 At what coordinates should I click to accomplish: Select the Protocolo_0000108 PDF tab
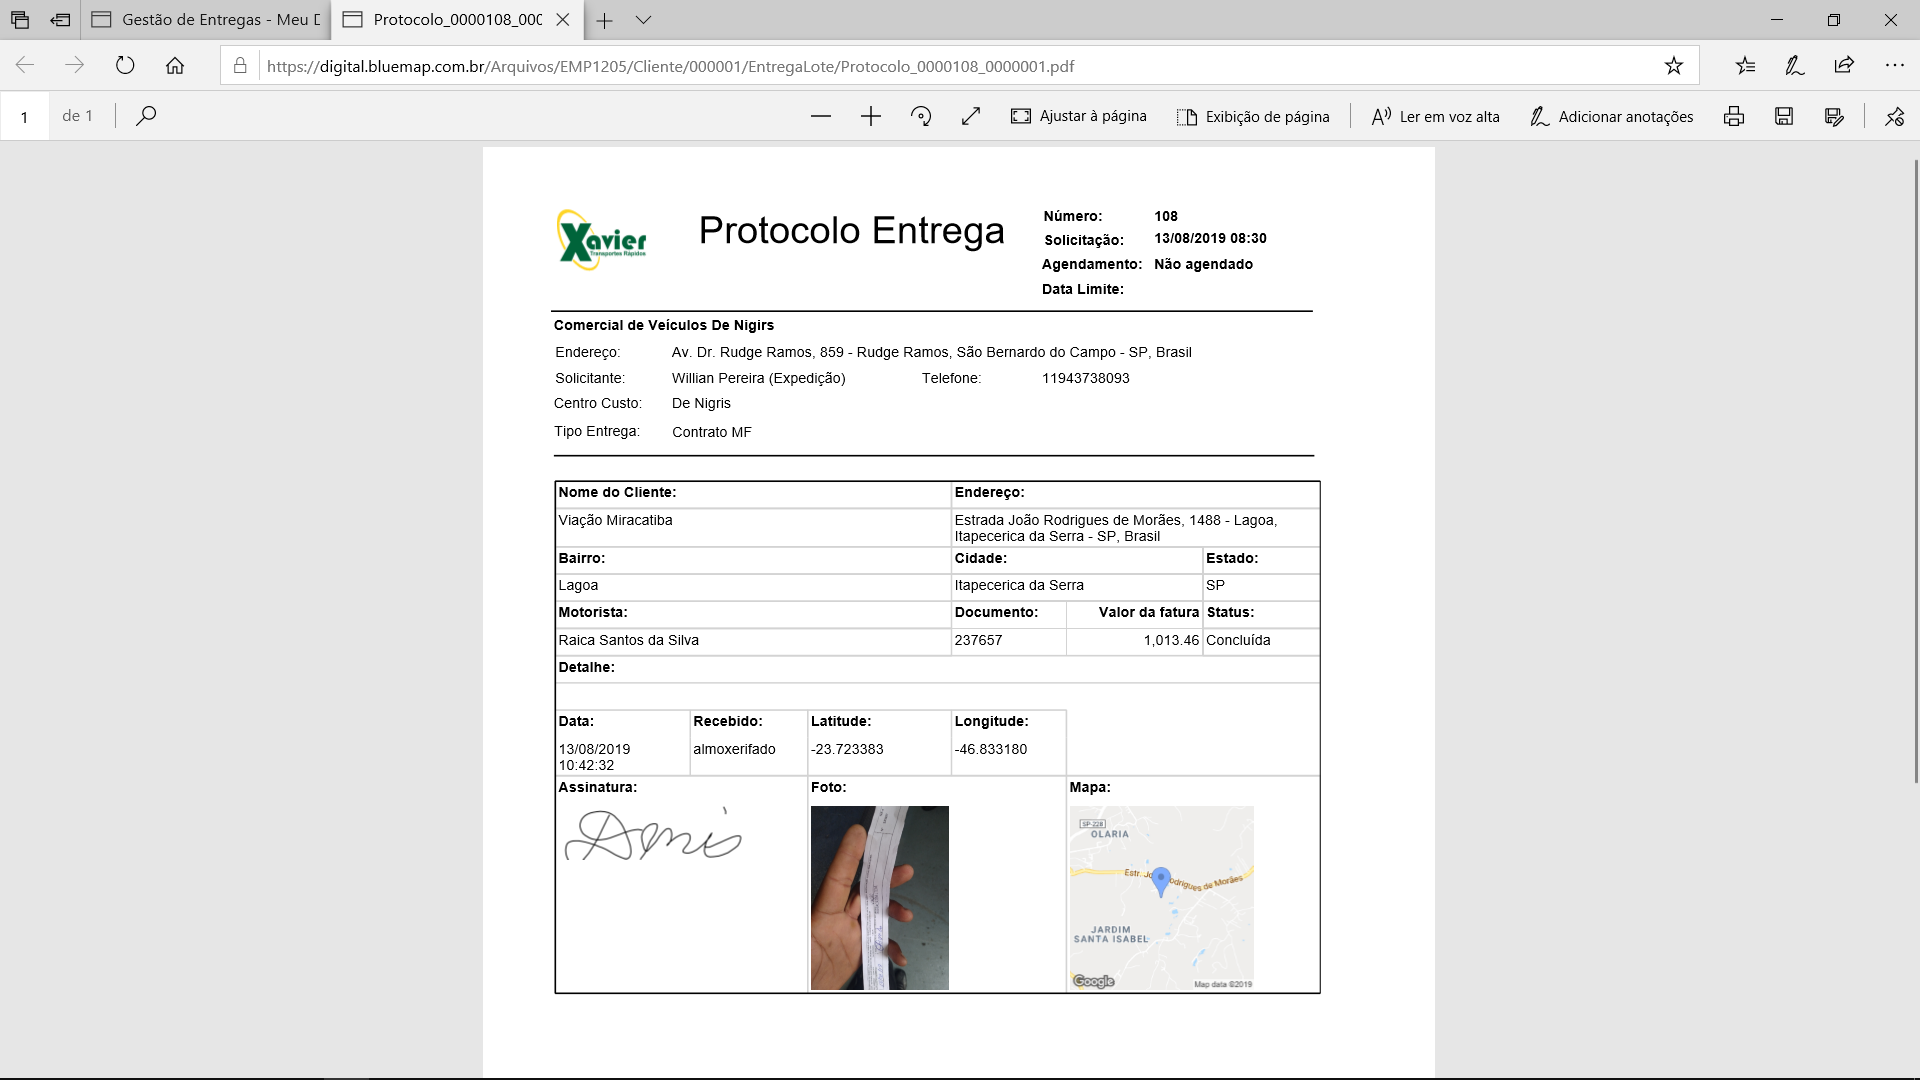(x=450, y=20)
